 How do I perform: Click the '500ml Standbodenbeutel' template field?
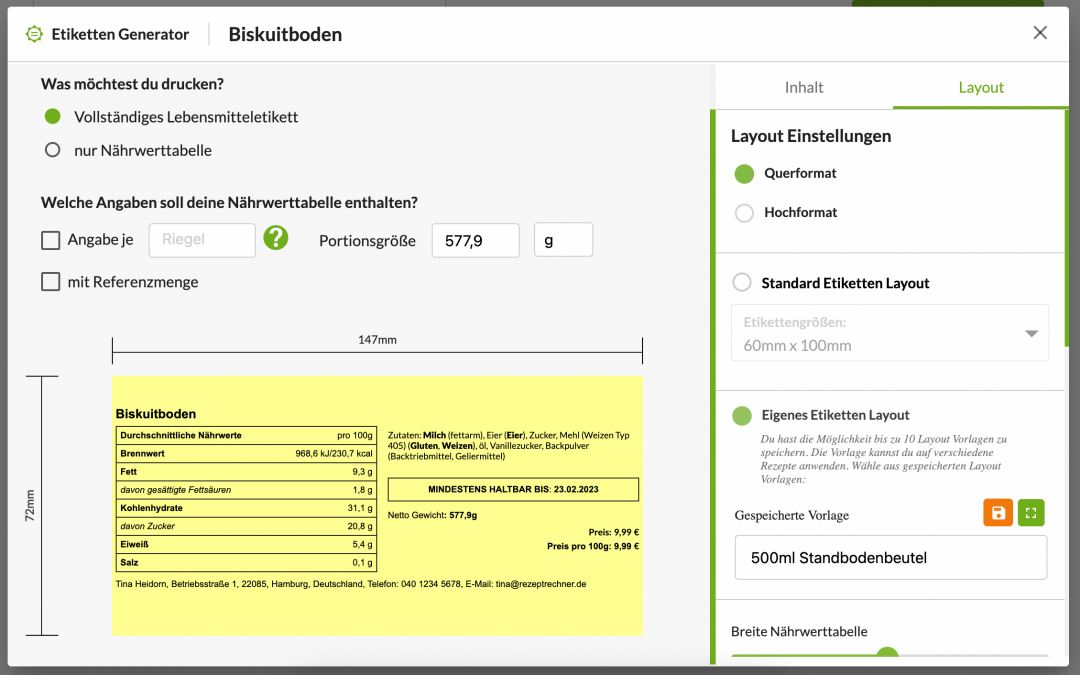coord(890,557)
